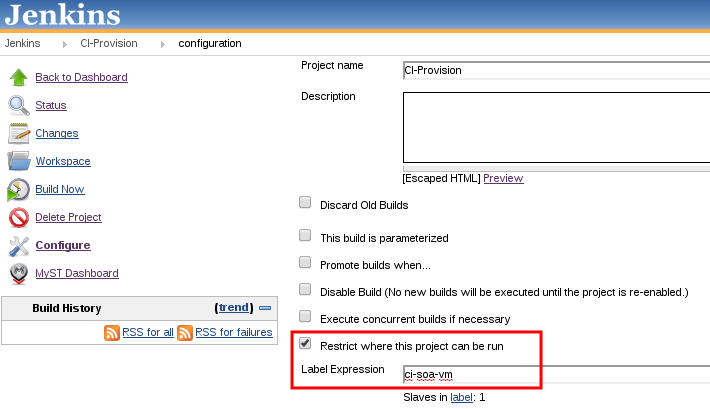Click the notepad Changes icon
710x409 pixels.
click(19, 134)
